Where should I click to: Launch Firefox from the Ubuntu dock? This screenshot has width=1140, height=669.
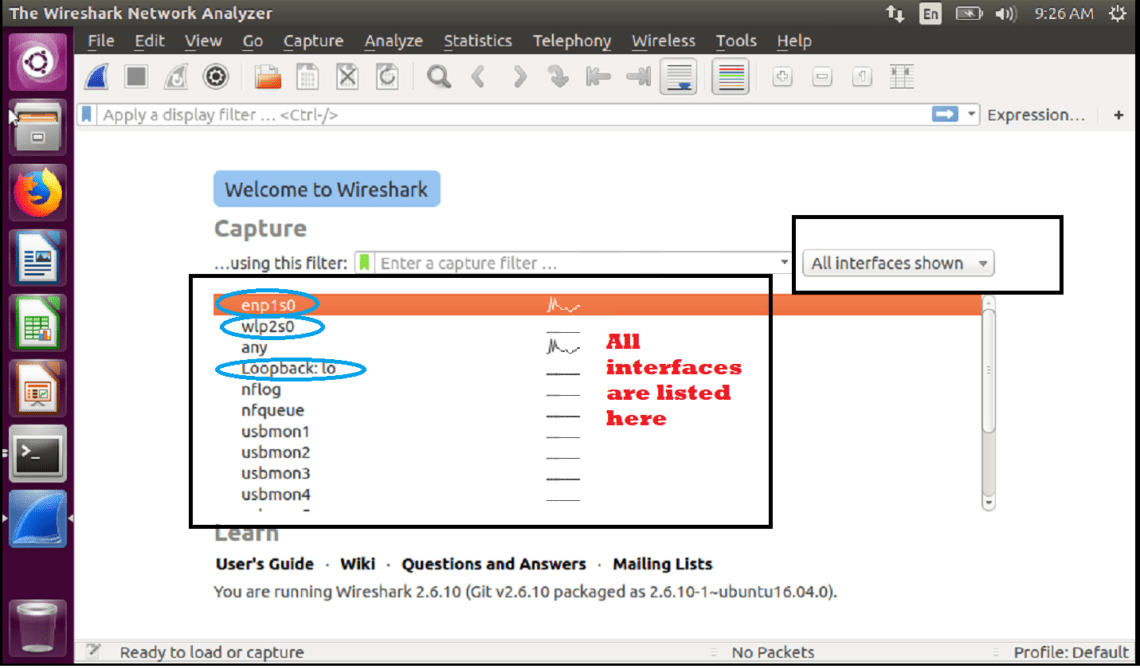pyautogui.click(x=38, y=193)
